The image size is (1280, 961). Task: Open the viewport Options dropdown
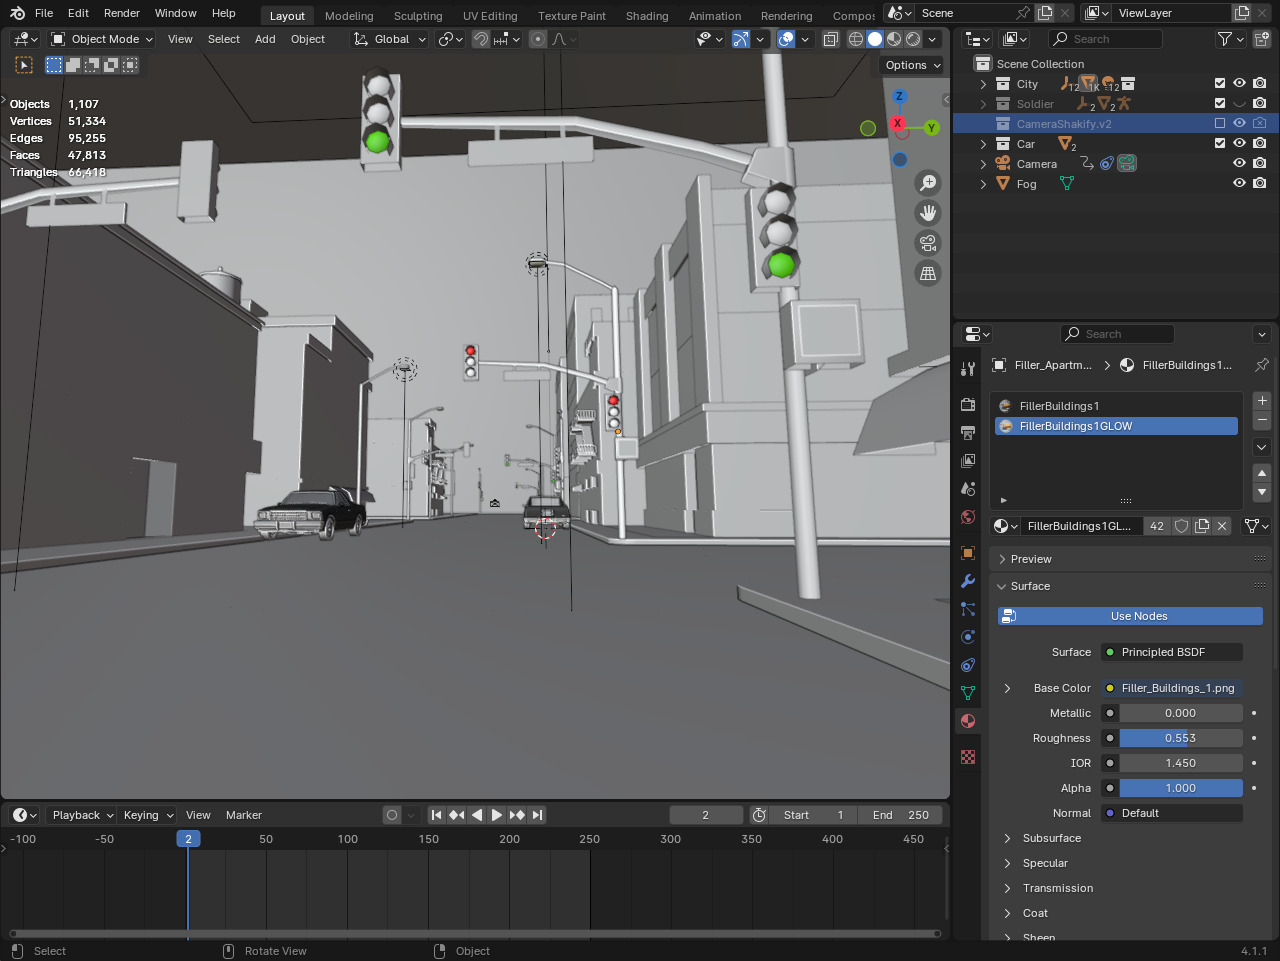click(x=913, y=65)
